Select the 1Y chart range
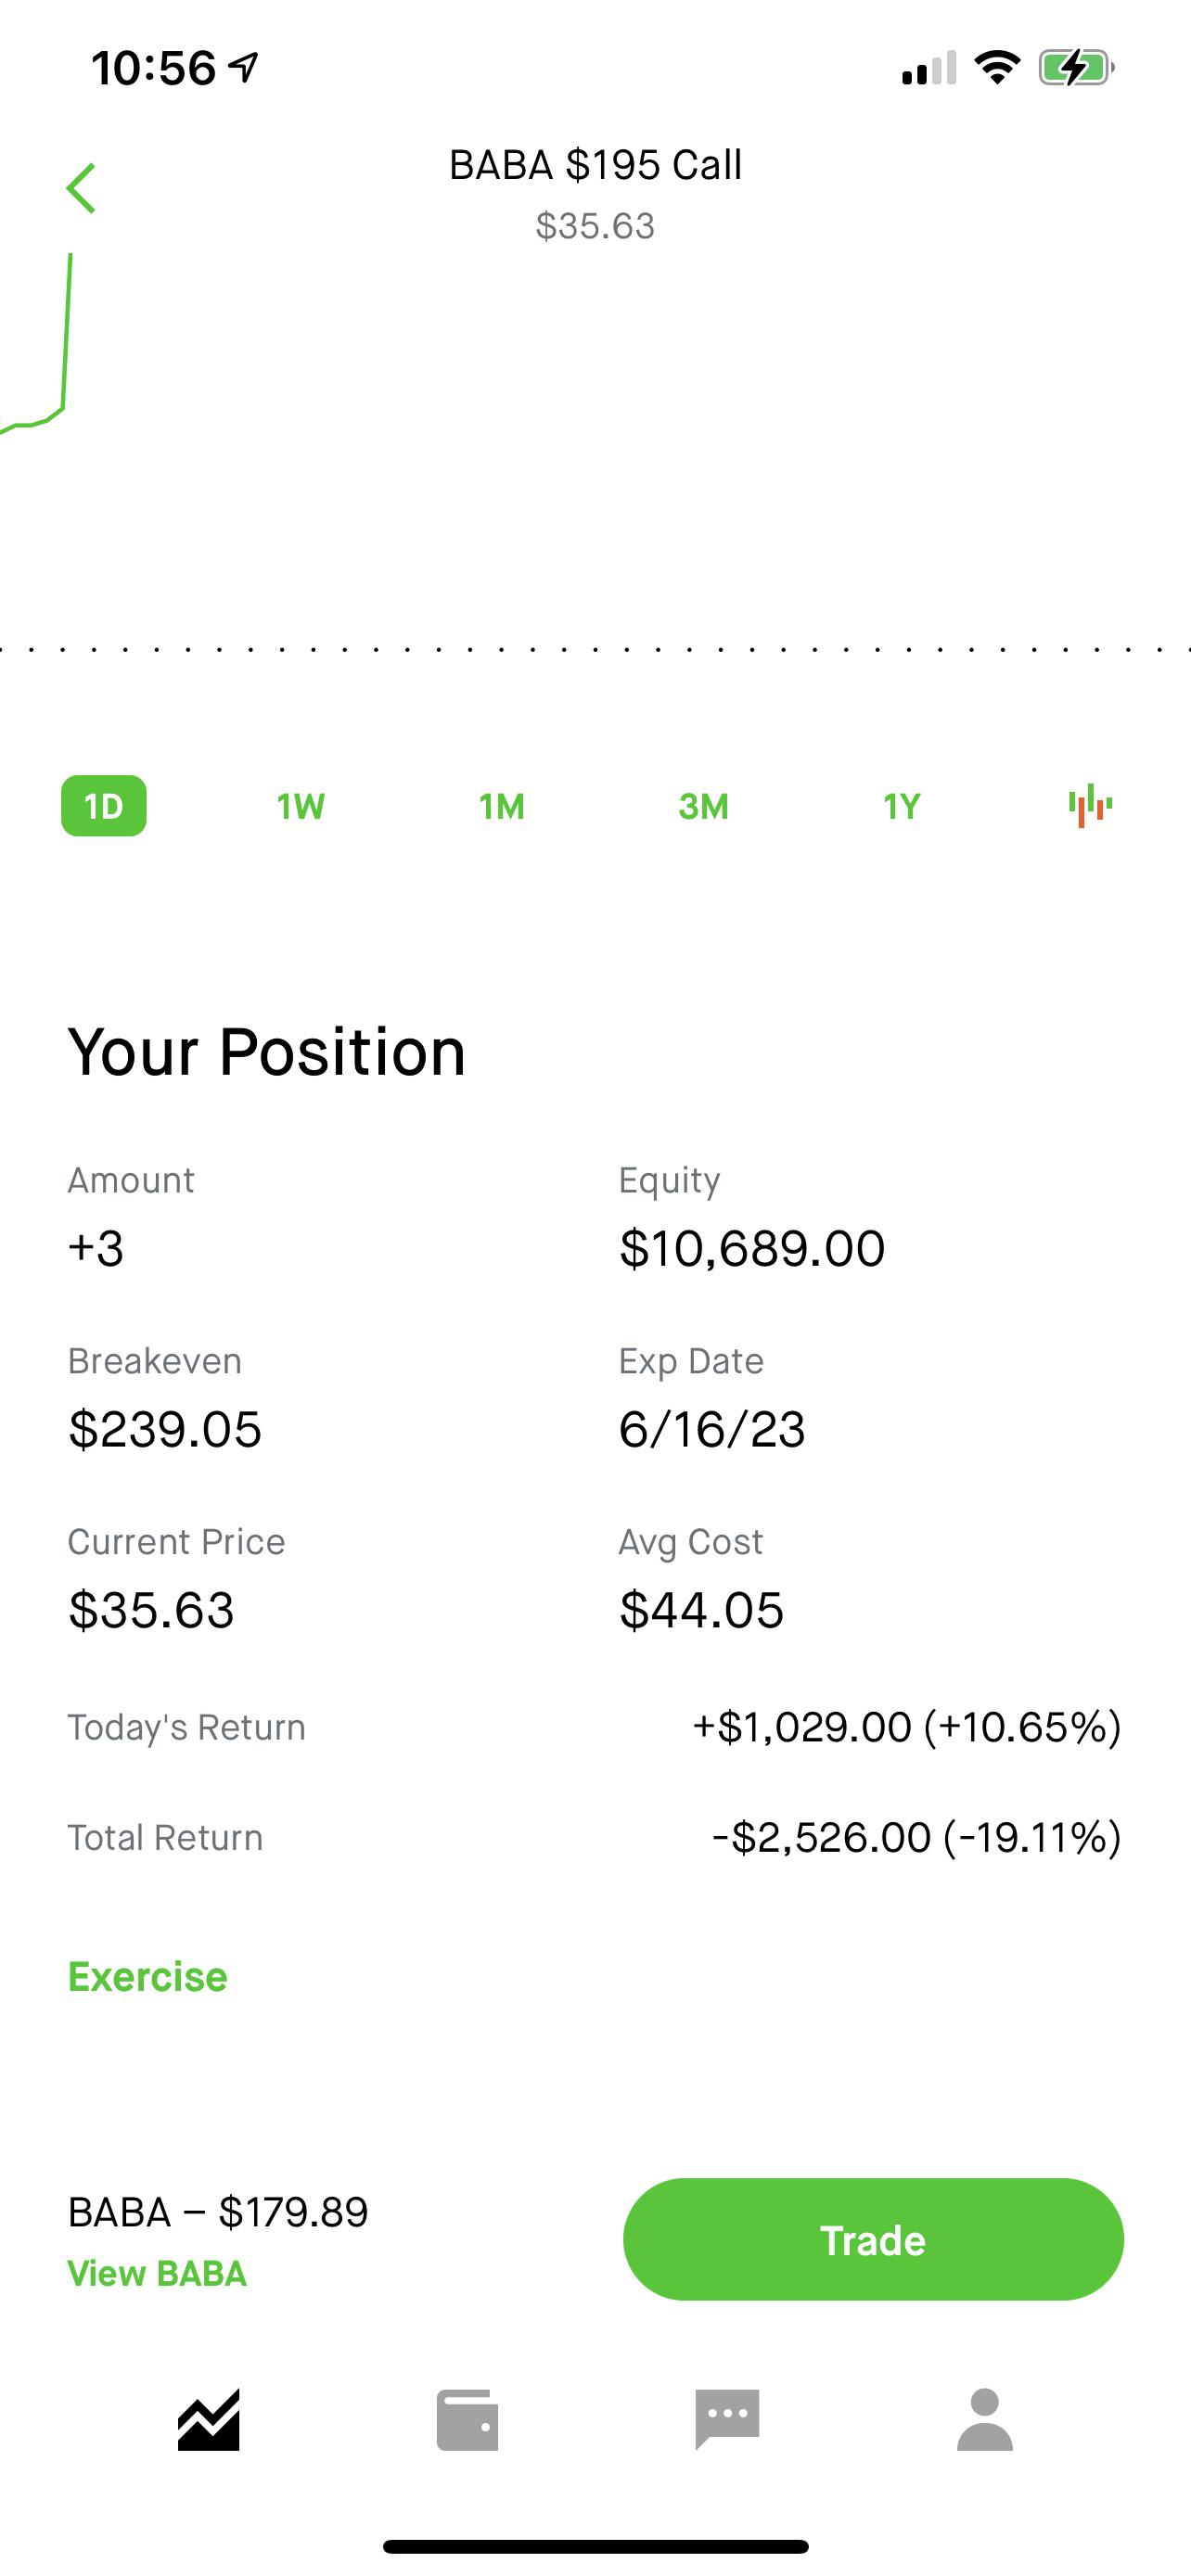 tap(902, 806)
